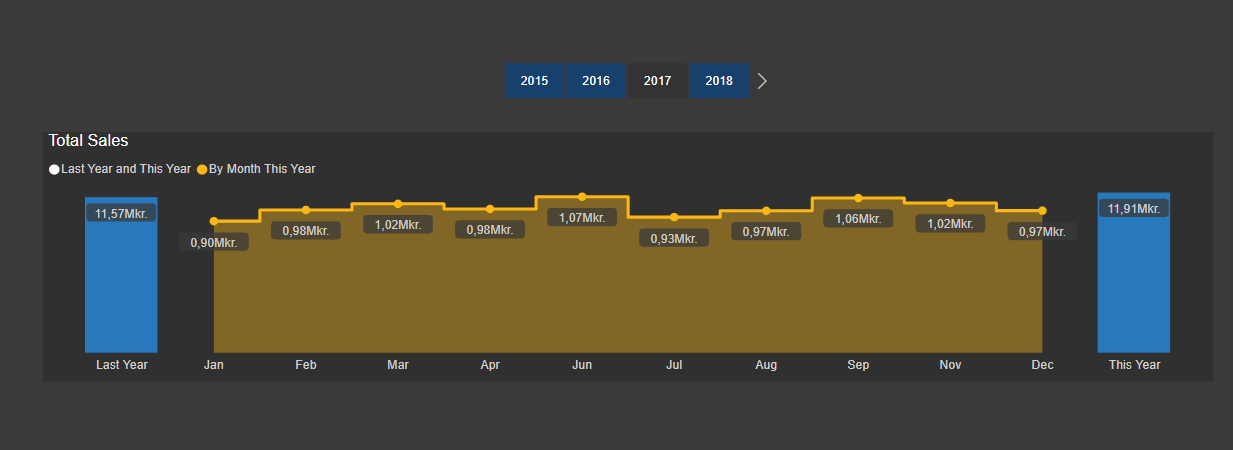Select the 2016 year button
The width and height of the screenshot is (1233, 450).
(x=596, y=81)
